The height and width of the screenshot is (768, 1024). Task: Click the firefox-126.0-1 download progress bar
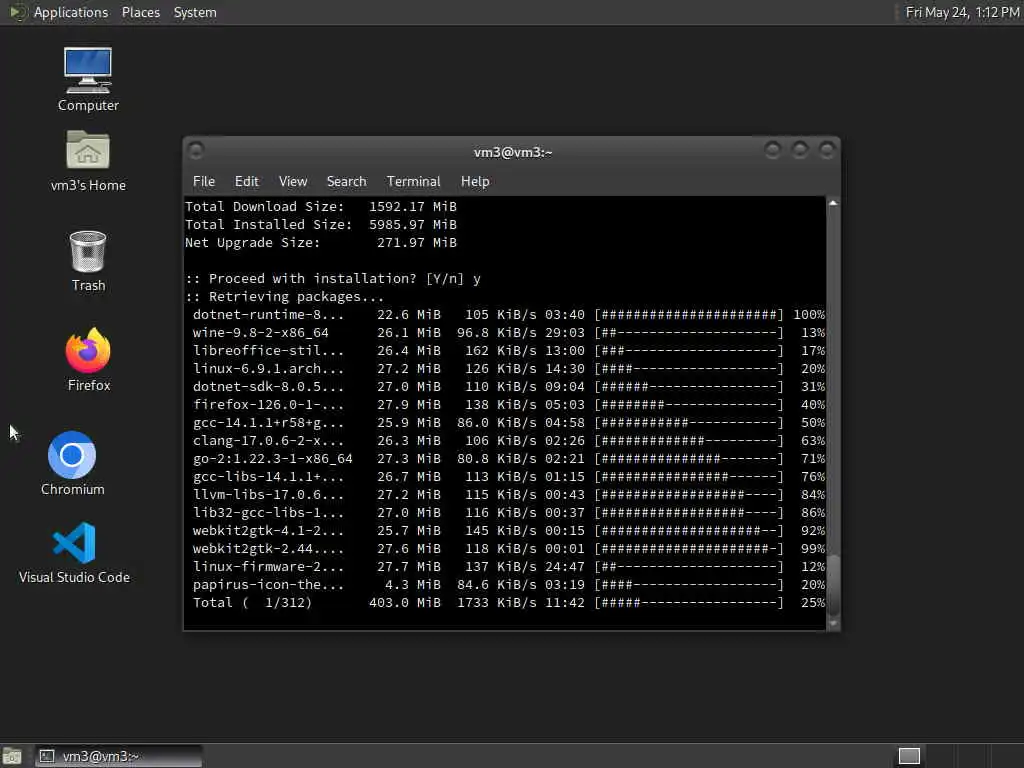688,405
